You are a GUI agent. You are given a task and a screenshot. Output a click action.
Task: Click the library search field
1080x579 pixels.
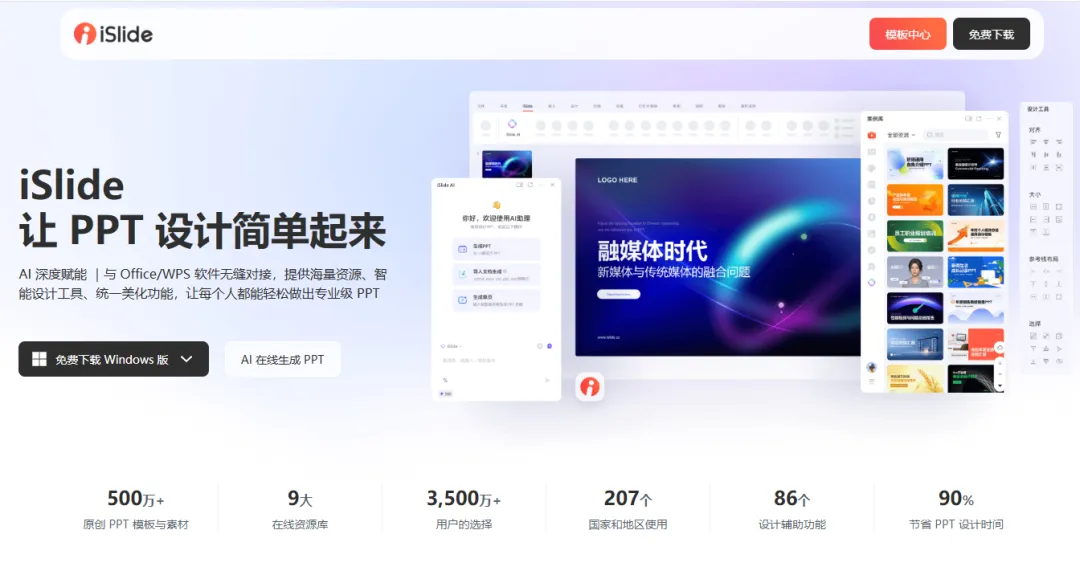click(x=956, y=135)
